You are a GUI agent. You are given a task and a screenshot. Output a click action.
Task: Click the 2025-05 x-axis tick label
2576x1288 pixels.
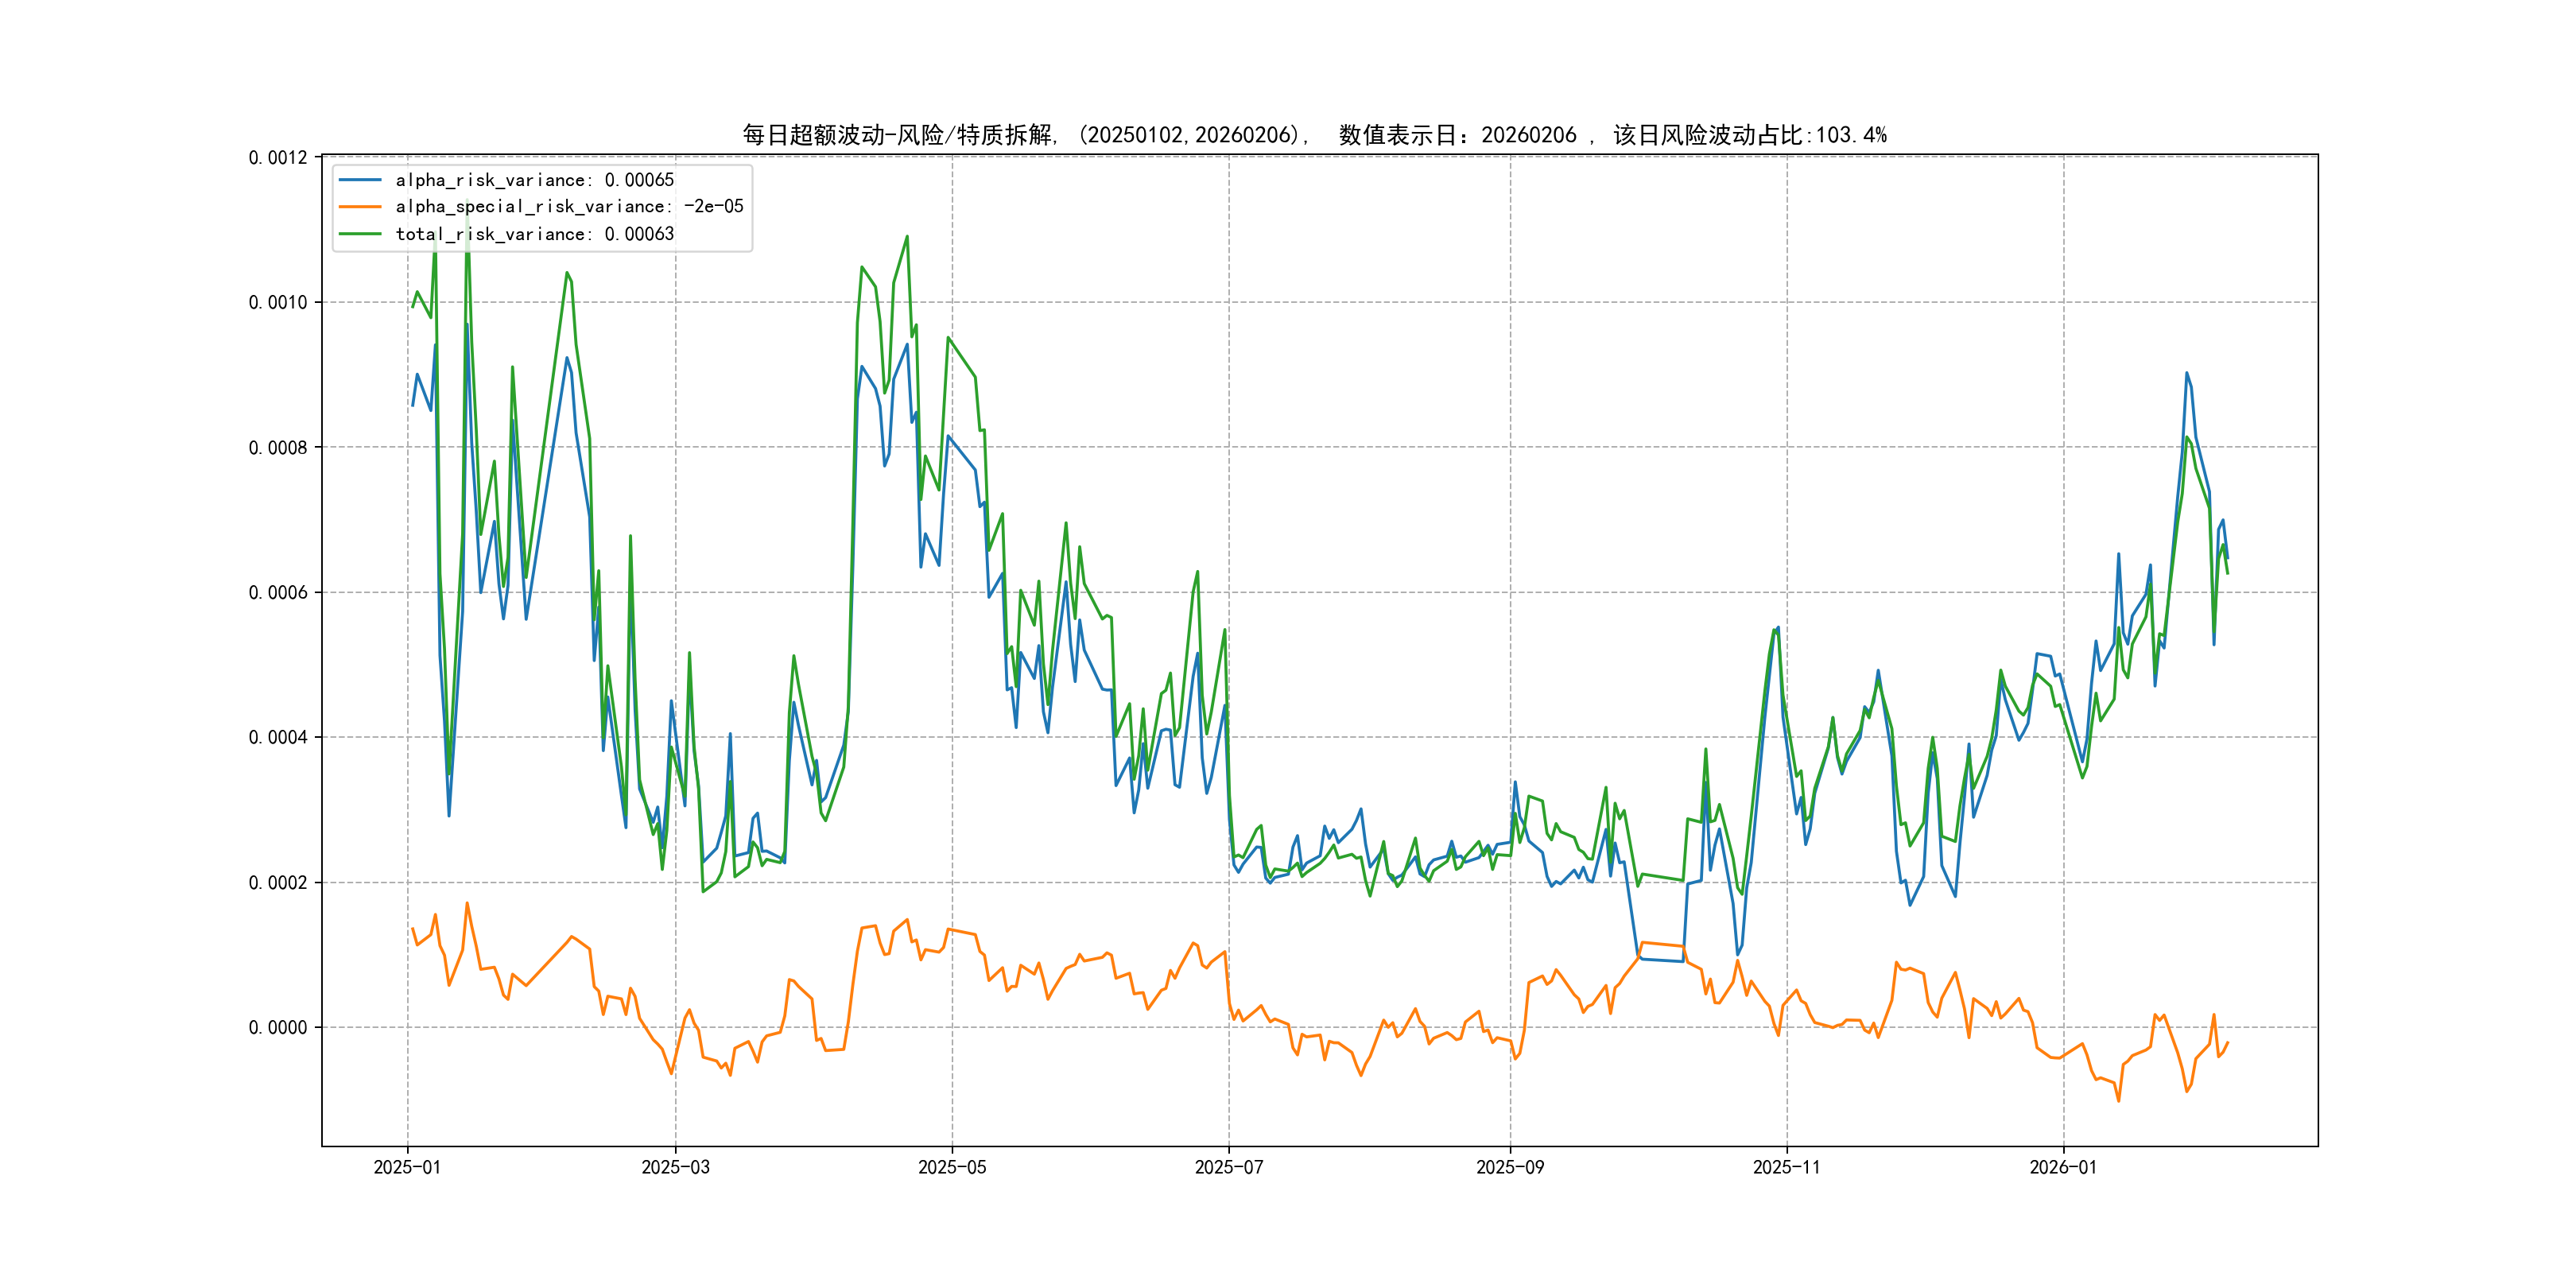(x=952, y=1167)
